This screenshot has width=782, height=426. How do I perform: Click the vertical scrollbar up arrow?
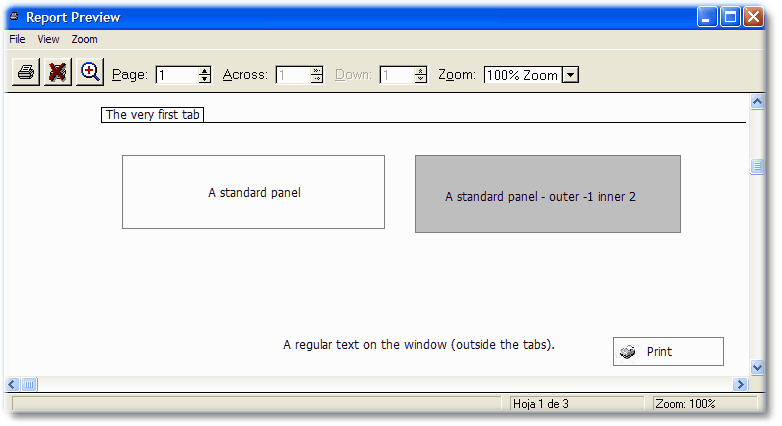click(x=757, y=102)
